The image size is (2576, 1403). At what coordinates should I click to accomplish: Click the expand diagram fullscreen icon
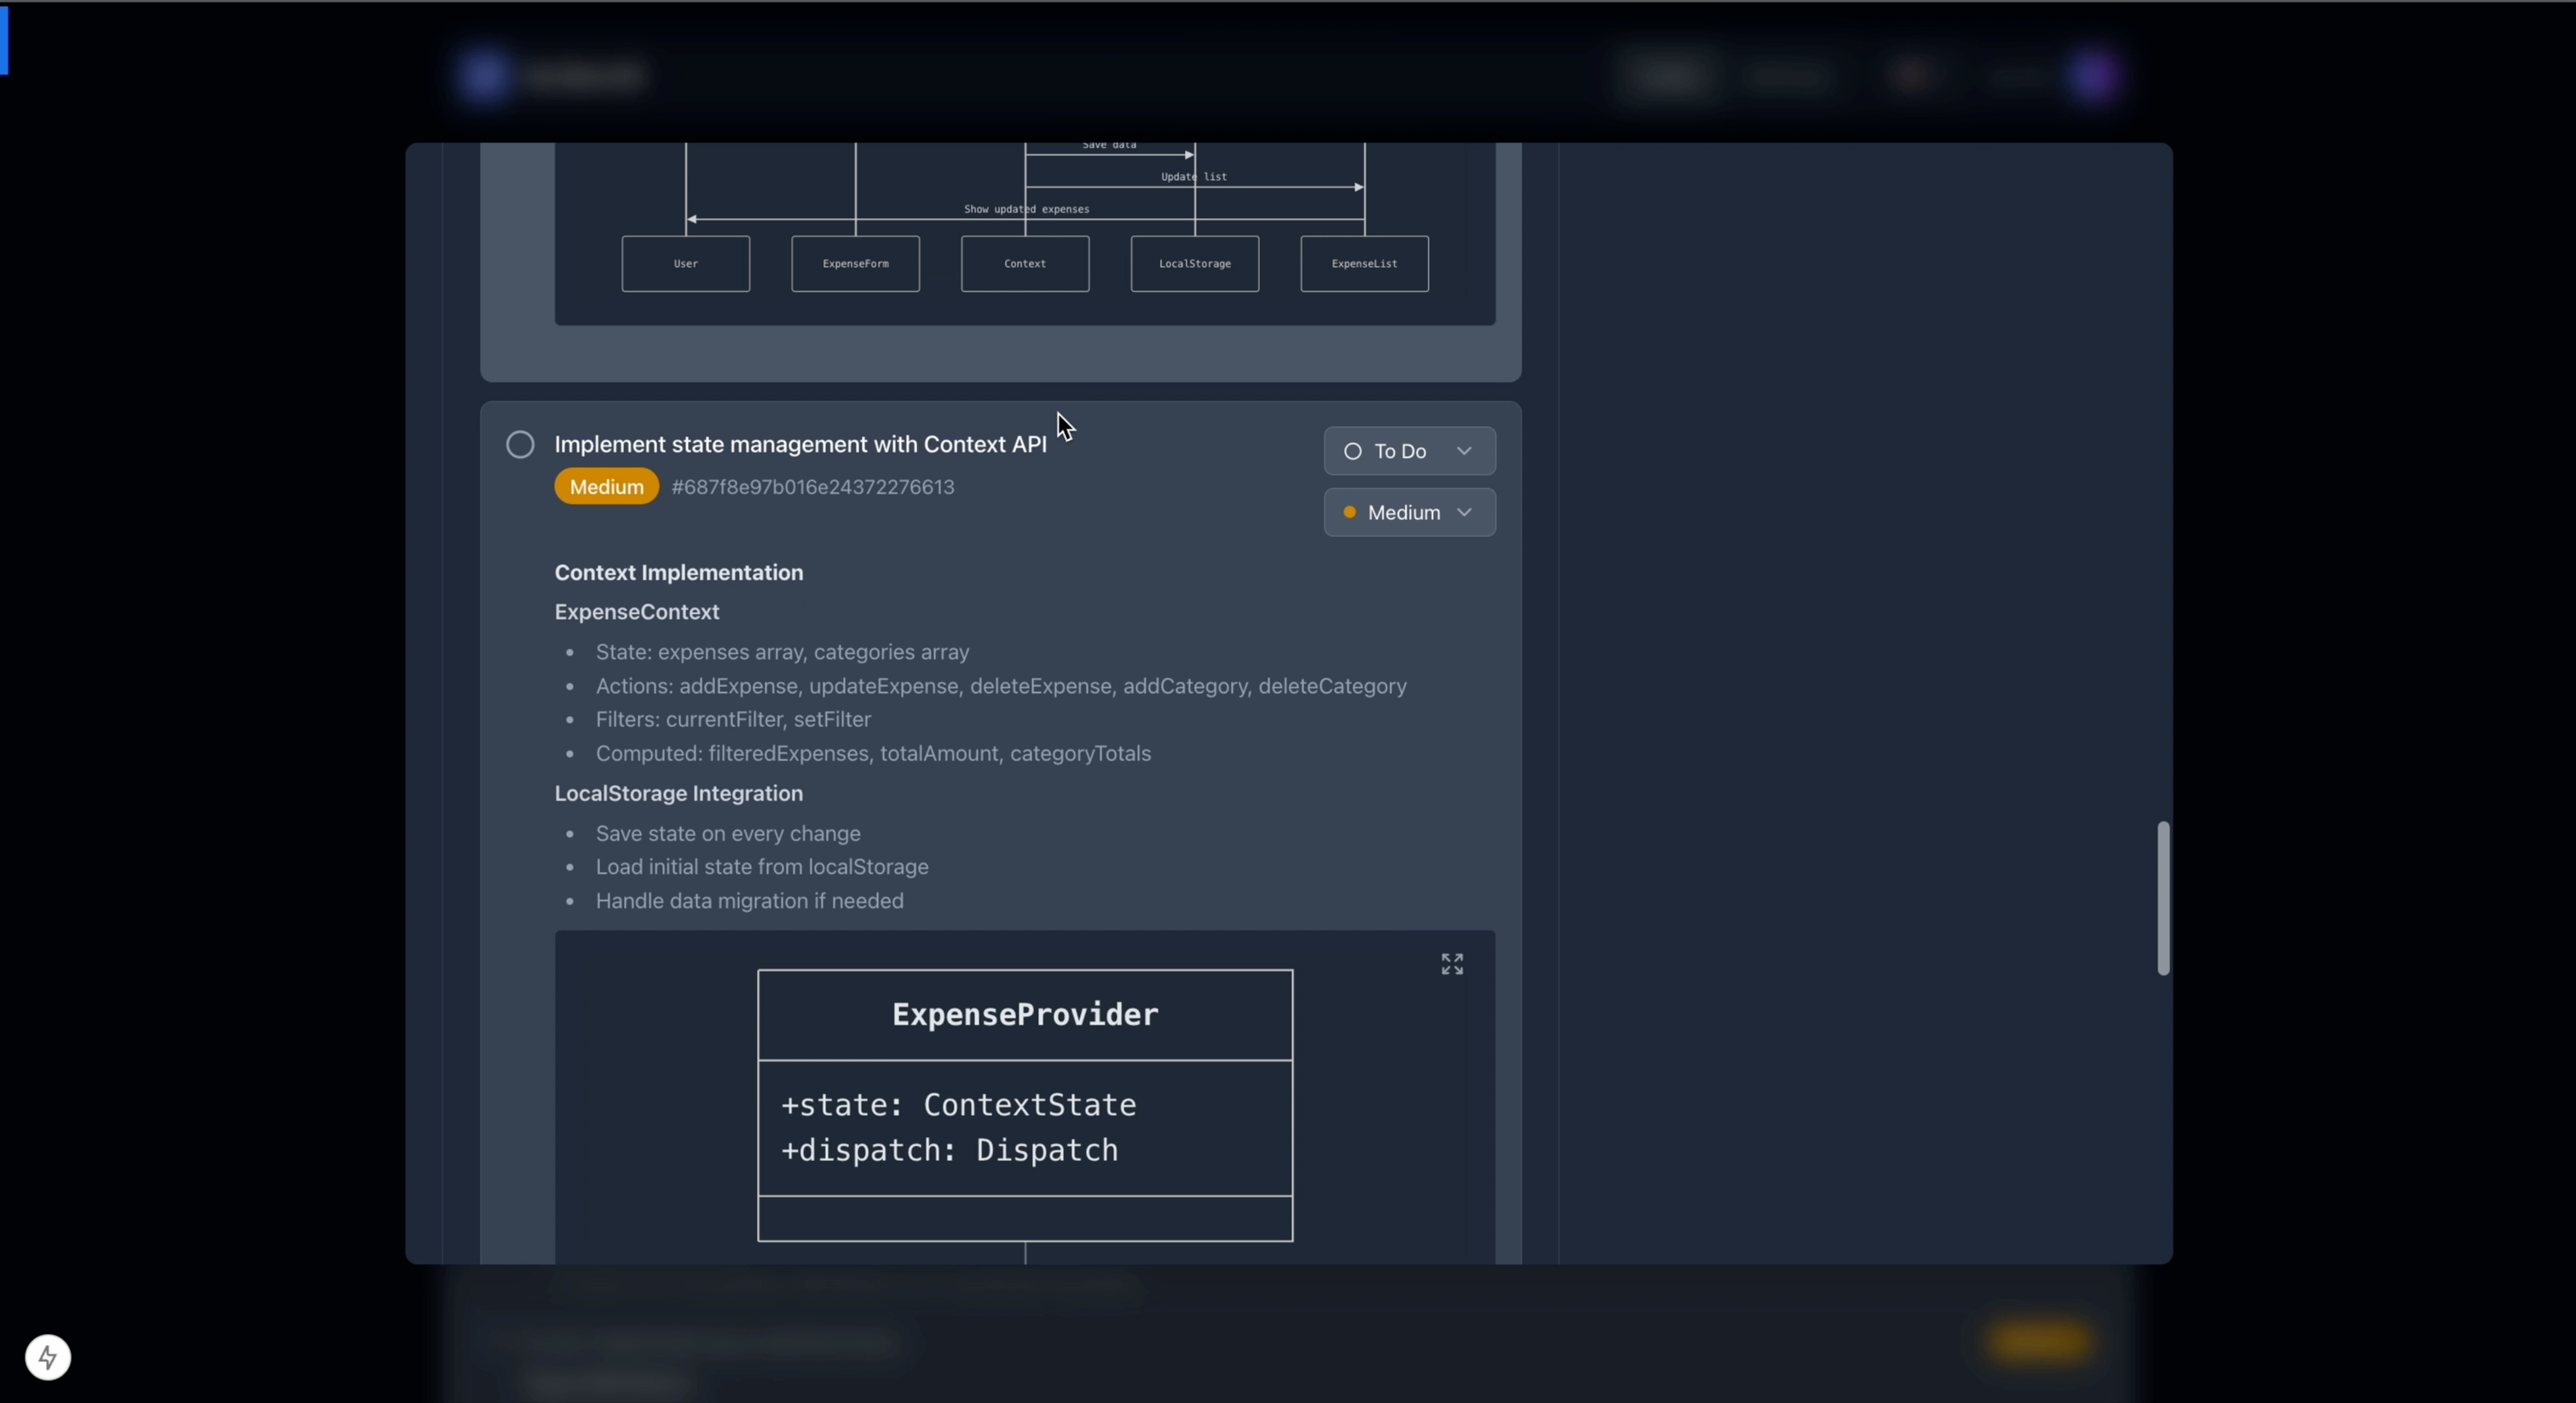pyautogui.click(x=1452, y=963)
